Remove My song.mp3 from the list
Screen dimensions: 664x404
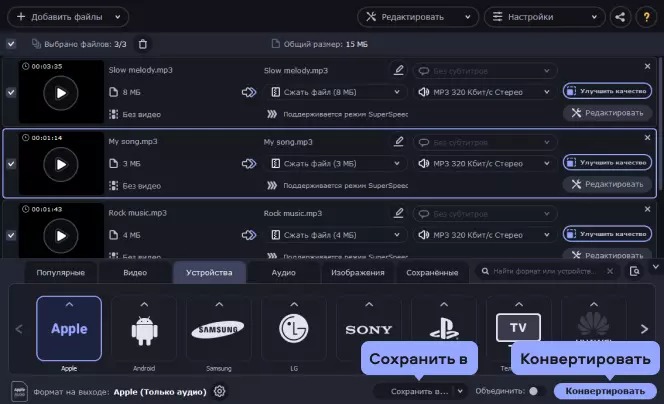click(647, 138)
